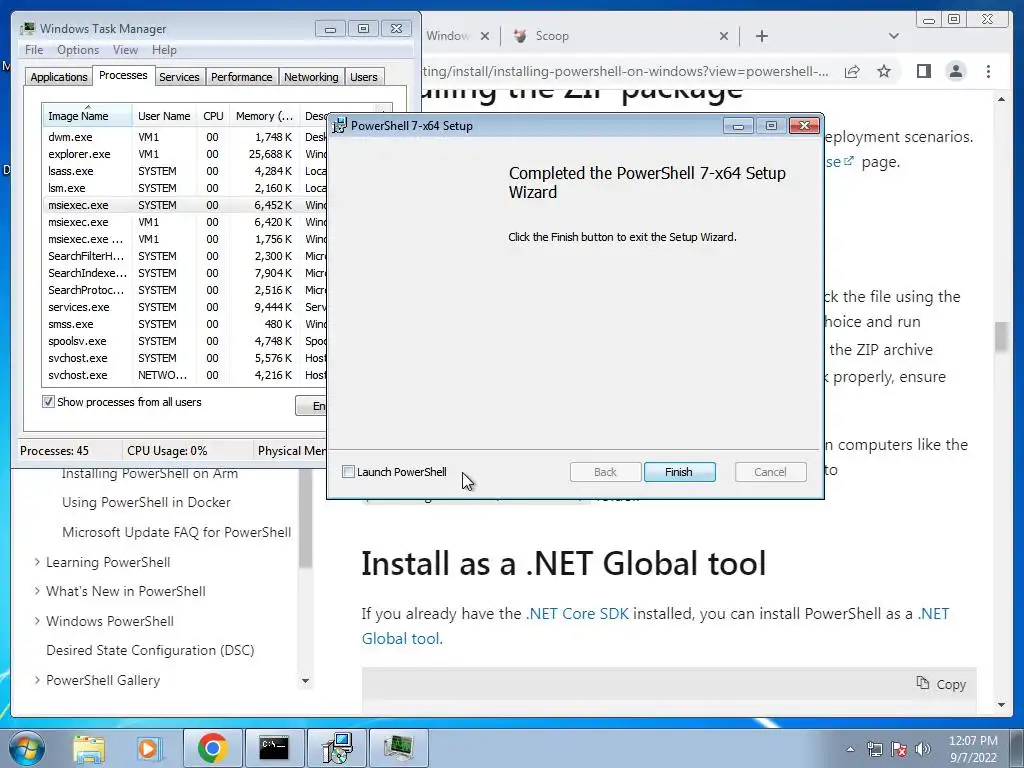The height and width of the screenshot is (768, 1024).
Task: Expand Windows PowerShell in docs sidebar
Action: coord(37,621)
